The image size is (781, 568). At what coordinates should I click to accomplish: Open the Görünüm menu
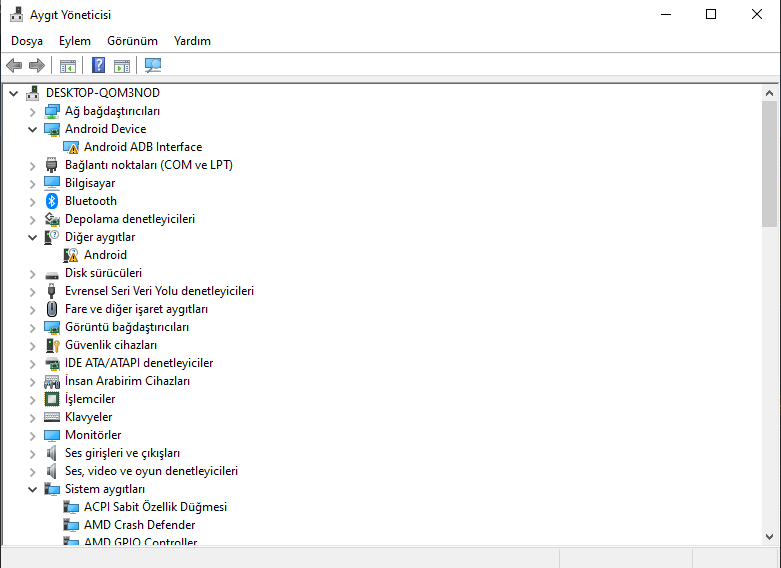tap(132, 41)
